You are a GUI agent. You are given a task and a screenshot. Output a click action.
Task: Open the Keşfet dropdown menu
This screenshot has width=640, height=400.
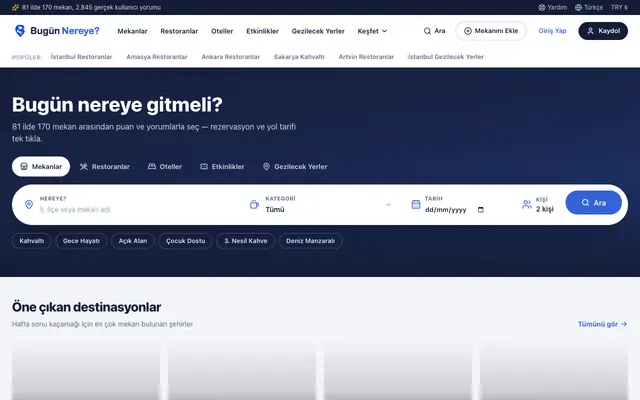tap(372, 31)
